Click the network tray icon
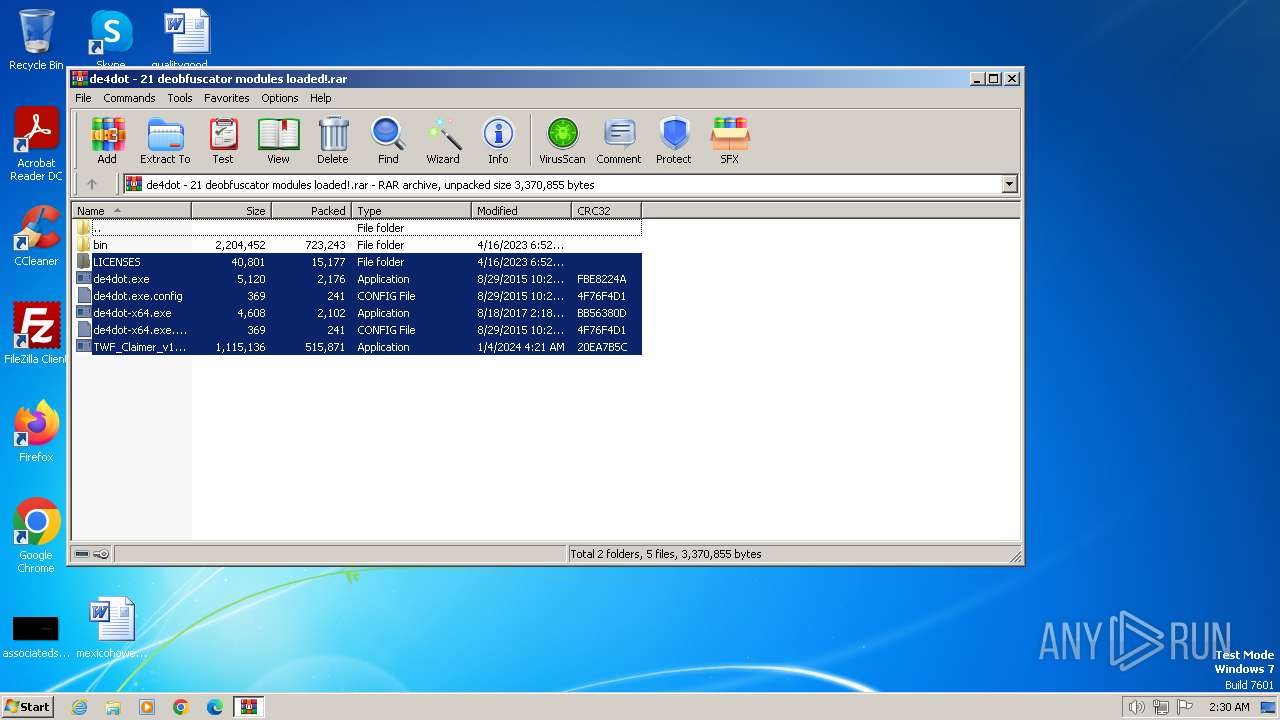Viewport: 1280px width, 720px height. coord(1160,707)
